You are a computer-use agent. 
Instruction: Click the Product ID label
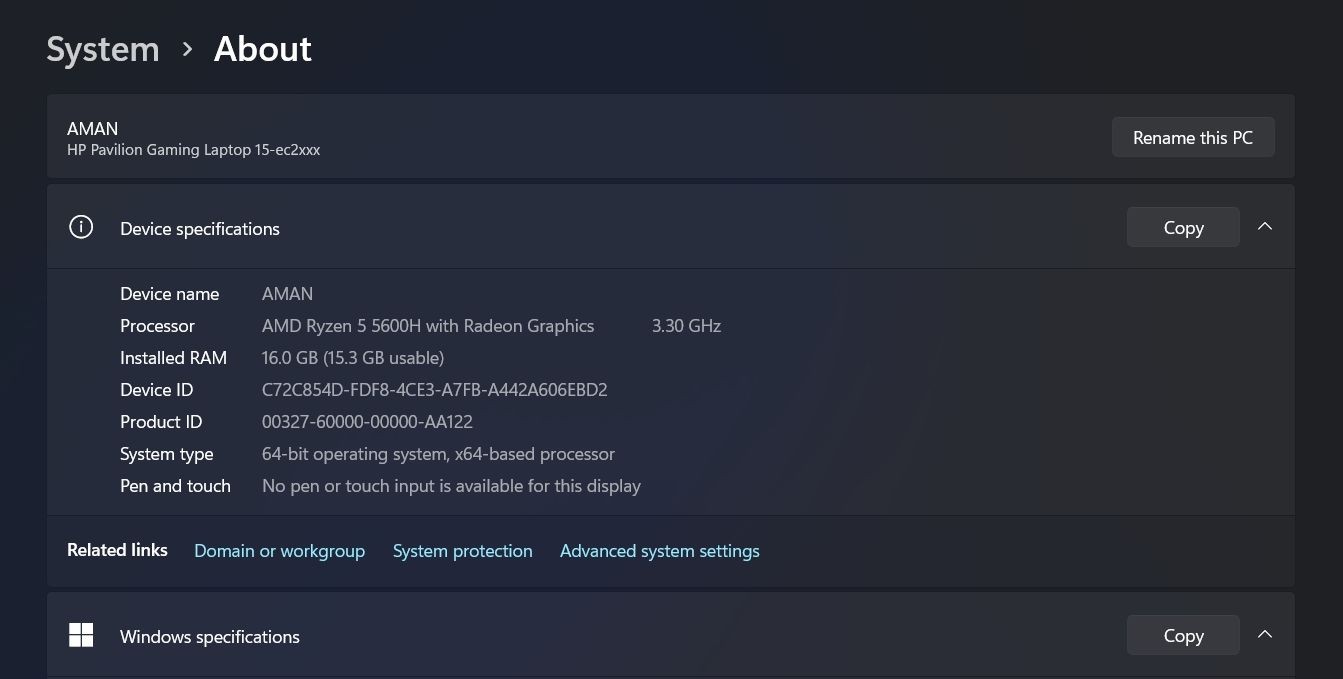161,422
